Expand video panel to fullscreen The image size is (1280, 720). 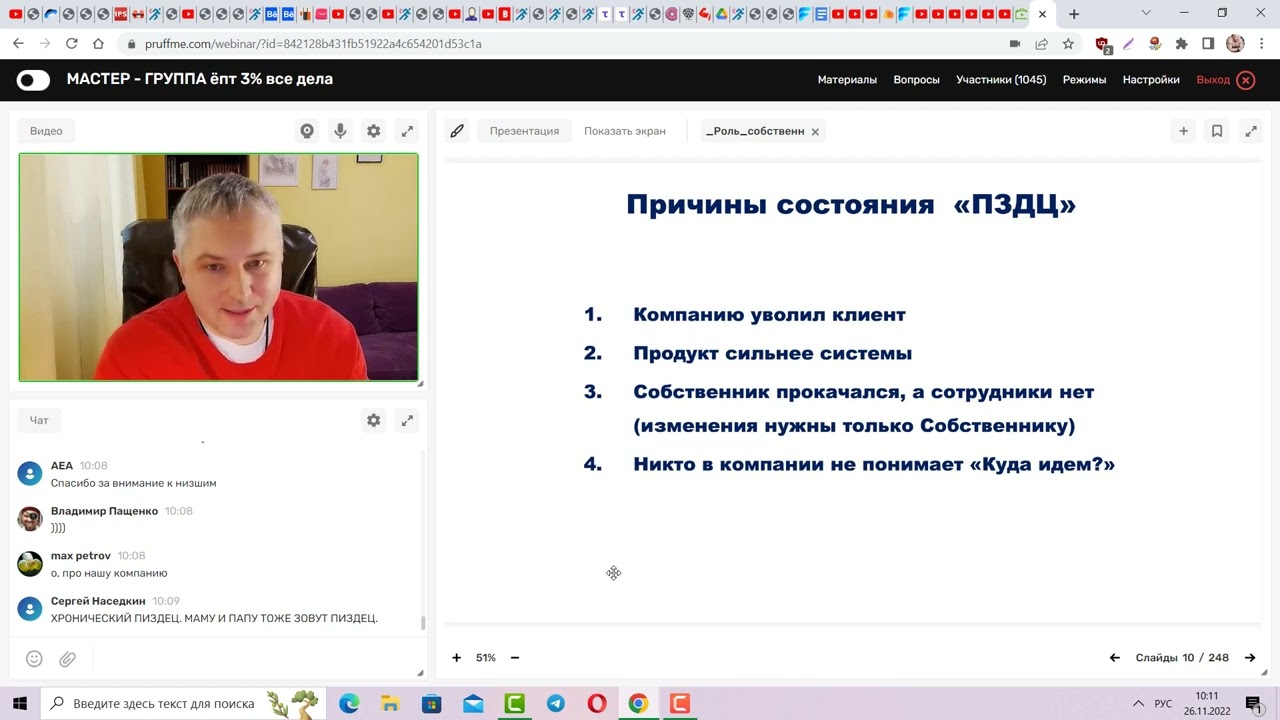(407, 131)
